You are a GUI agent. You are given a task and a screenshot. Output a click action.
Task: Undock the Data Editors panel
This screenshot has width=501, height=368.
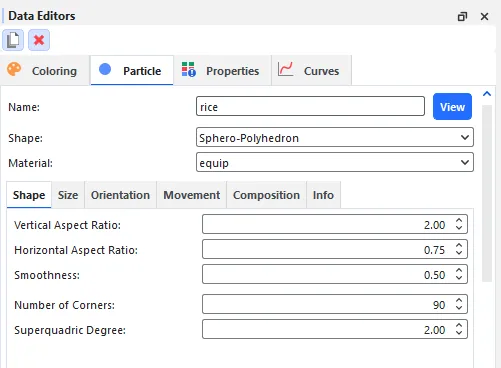pyautogui.click(x=462, y=16)
